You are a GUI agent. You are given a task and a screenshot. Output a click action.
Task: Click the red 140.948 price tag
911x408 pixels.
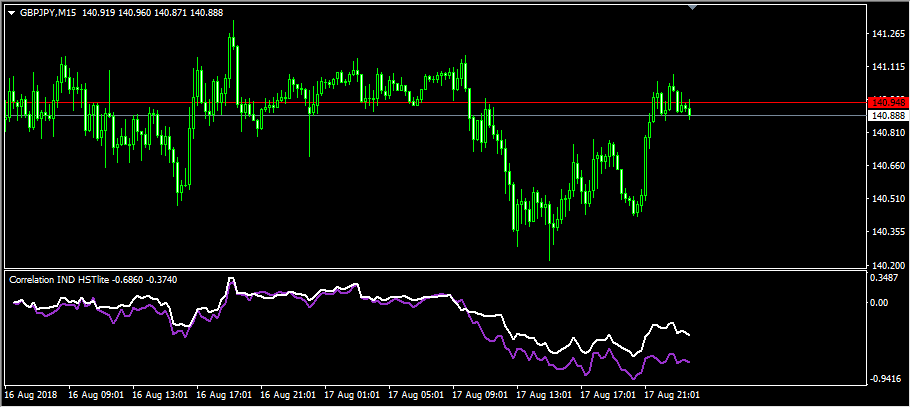pyautogui.click(x=888, y=102)
